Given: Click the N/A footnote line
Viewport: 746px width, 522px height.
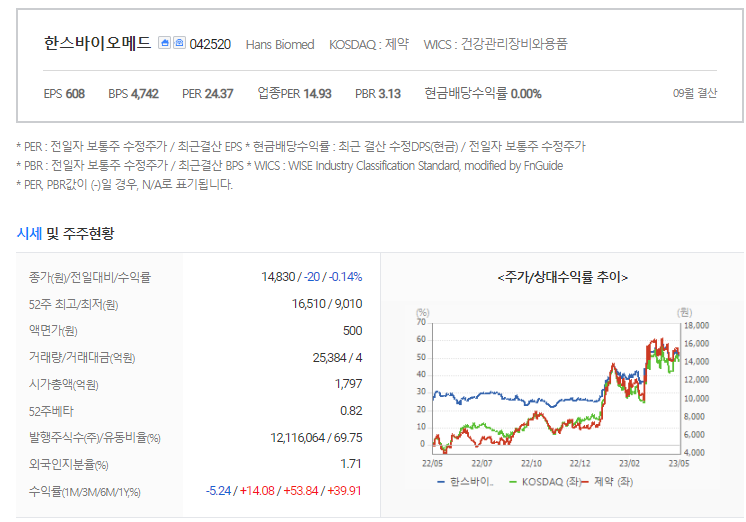Looking at the screenshot, I should [125, 185].
